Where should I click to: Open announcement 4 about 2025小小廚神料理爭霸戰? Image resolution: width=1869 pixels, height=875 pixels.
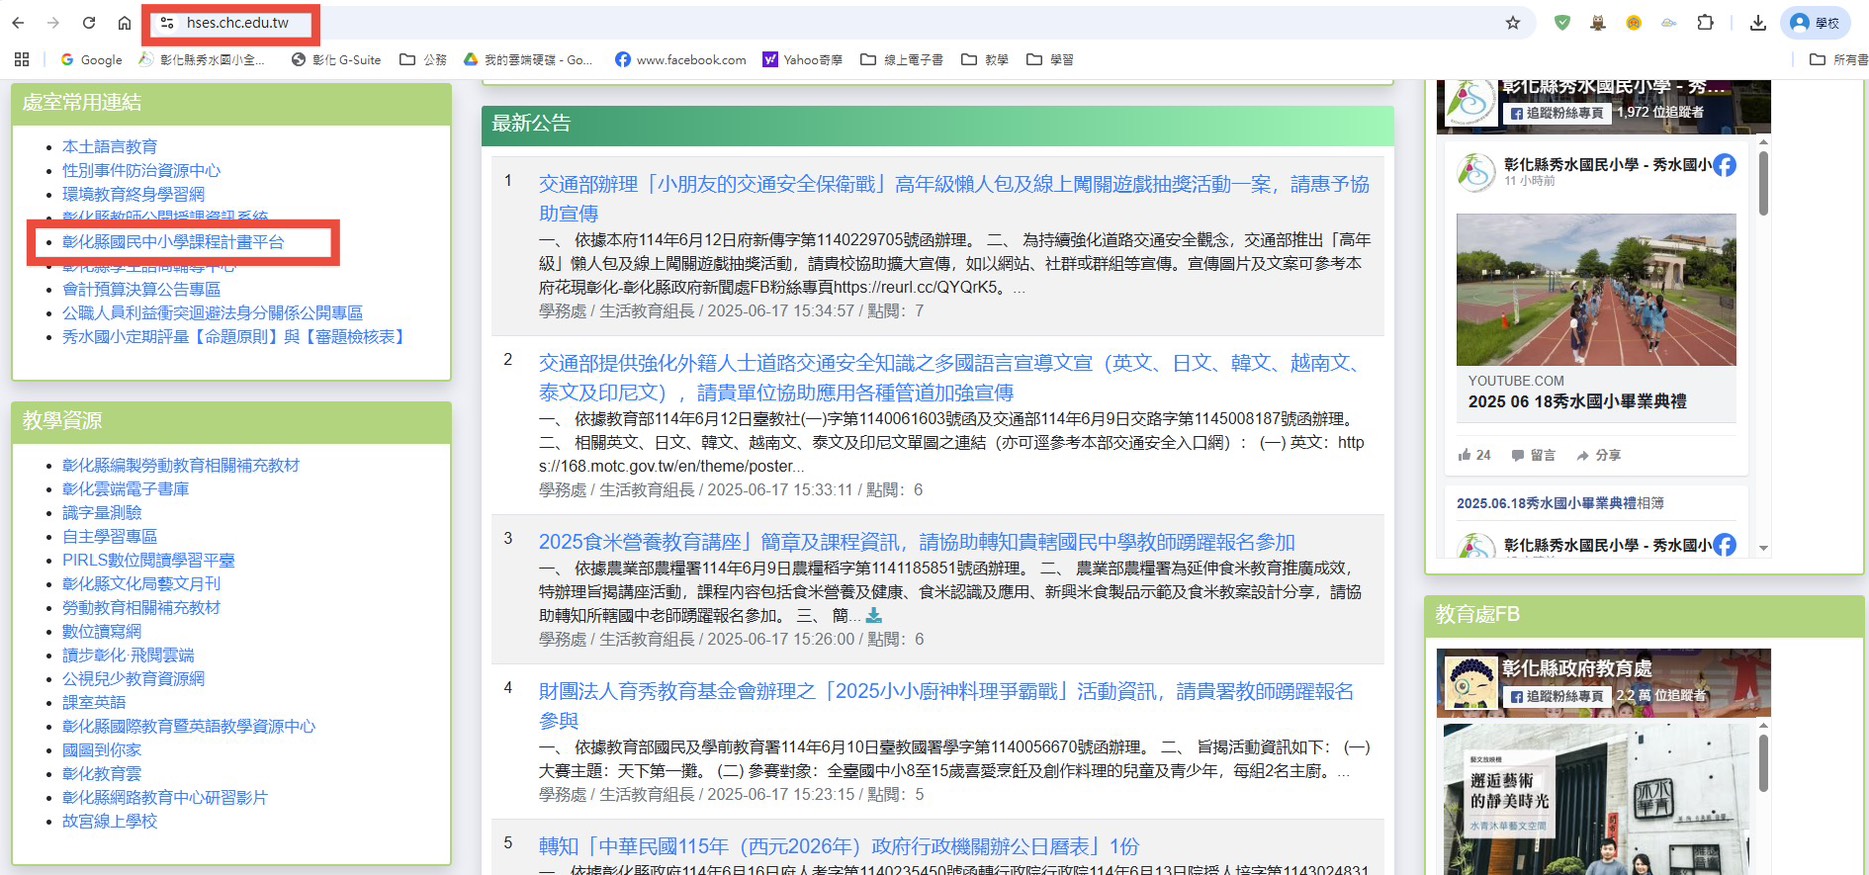coord(946,706)
